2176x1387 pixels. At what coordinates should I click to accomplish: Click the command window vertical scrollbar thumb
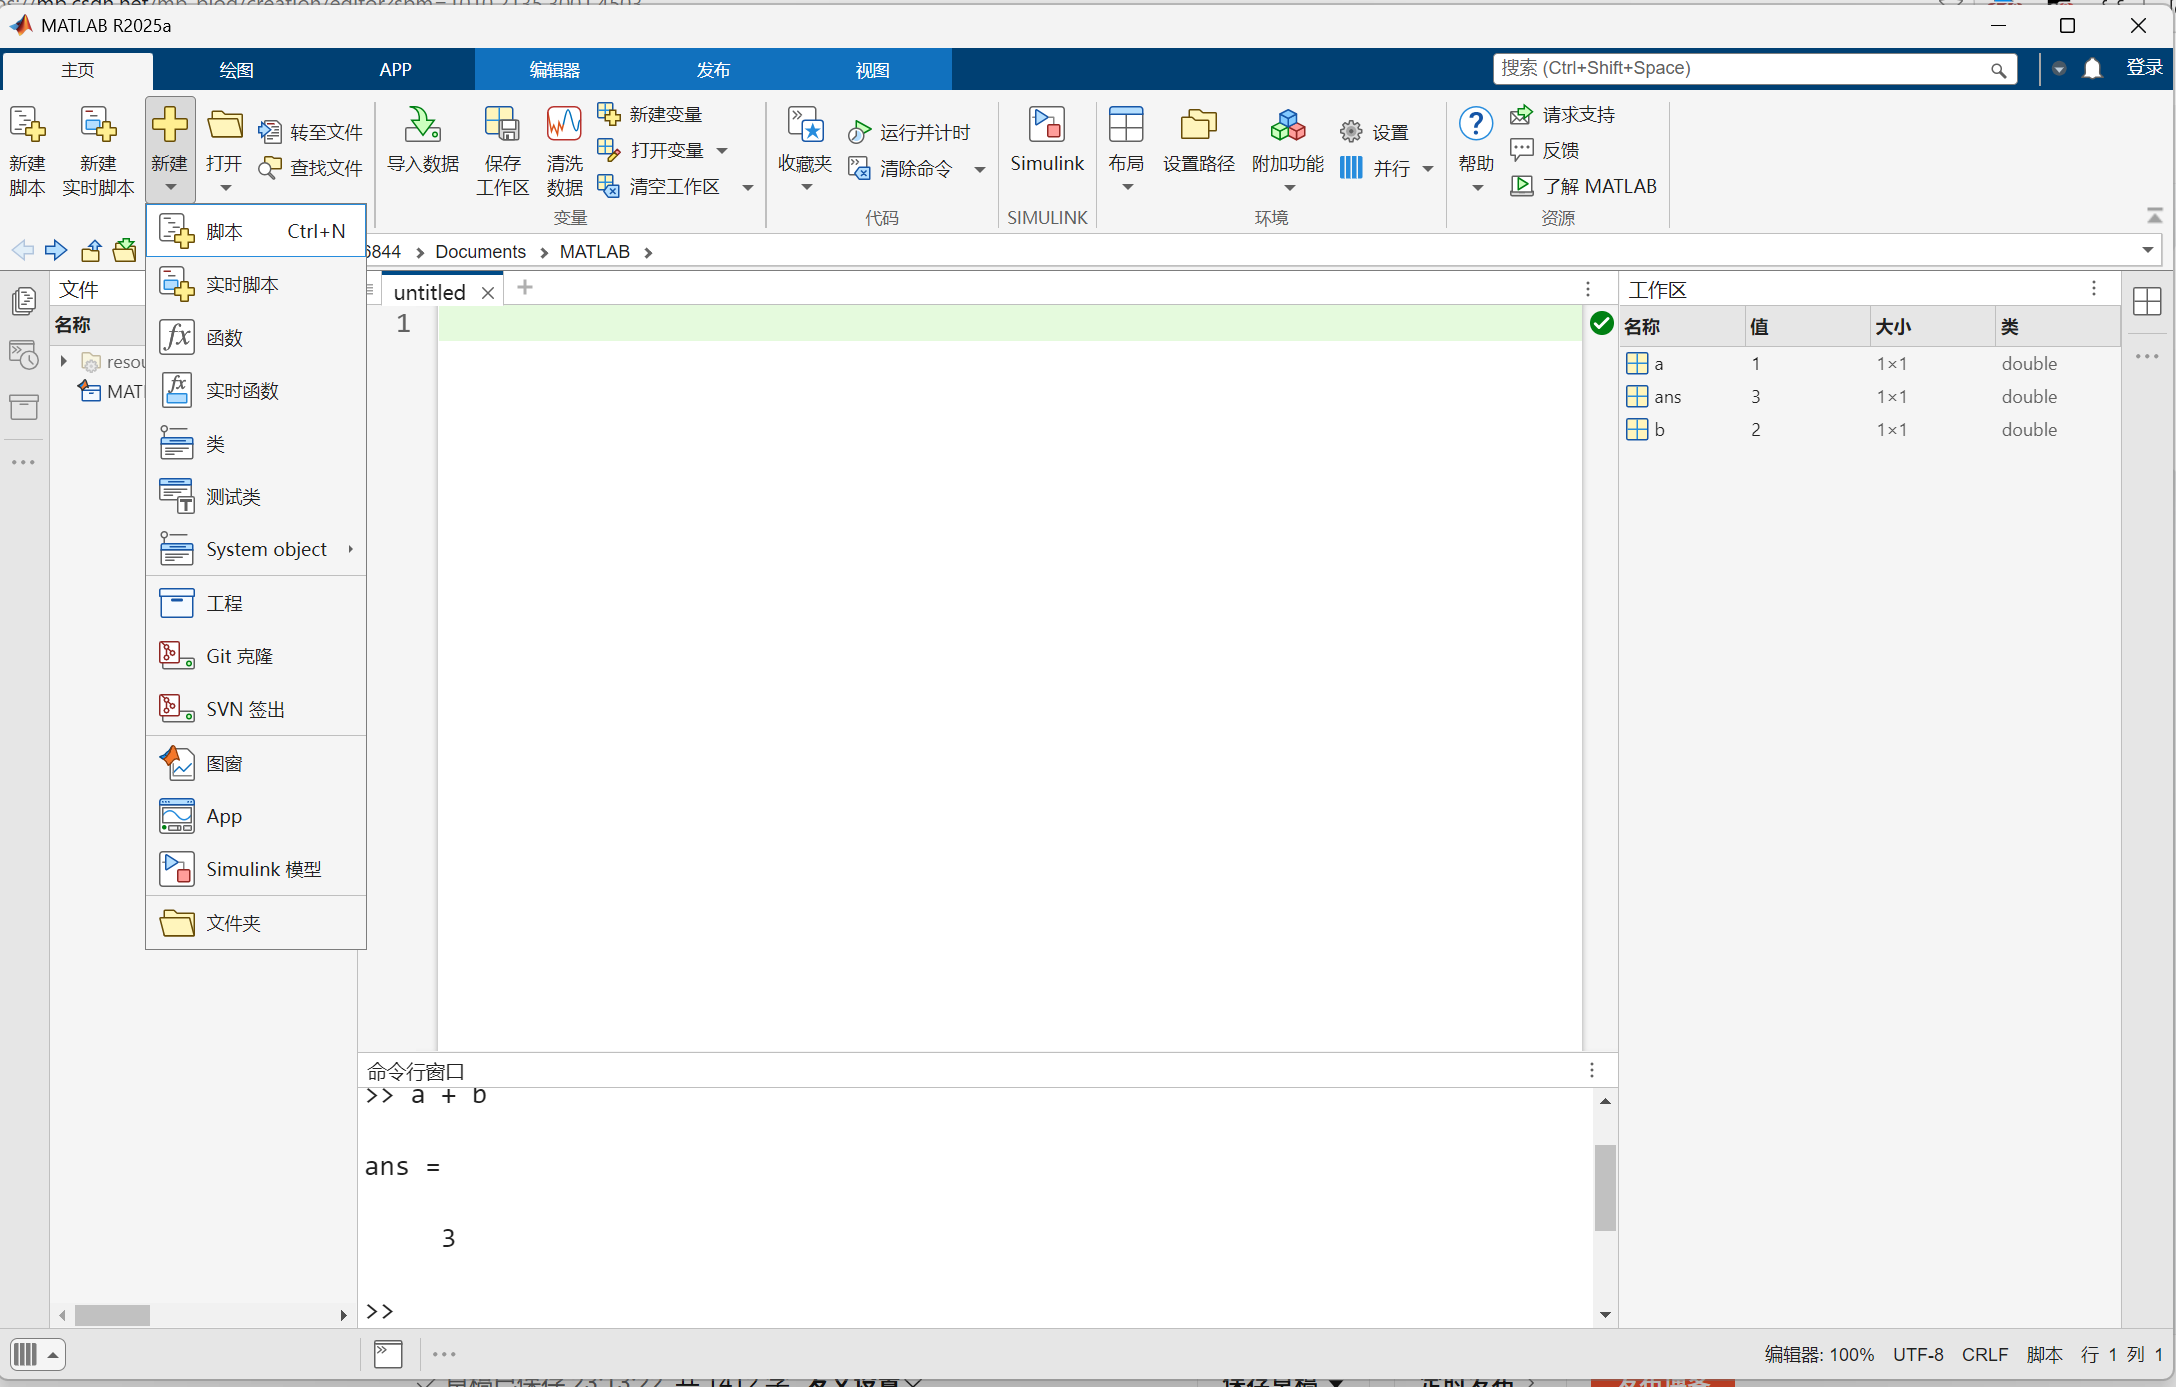pos(1605,1187)
